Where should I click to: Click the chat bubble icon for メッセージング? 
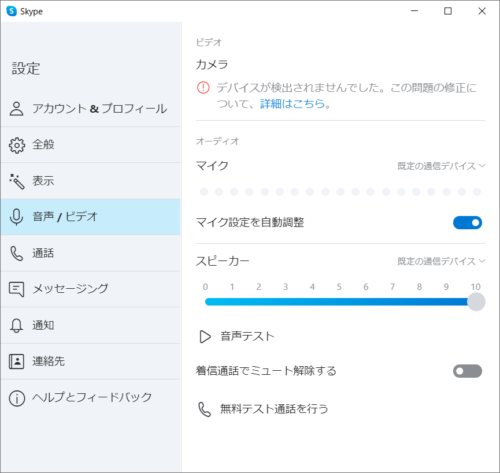(x=16, y=289)
